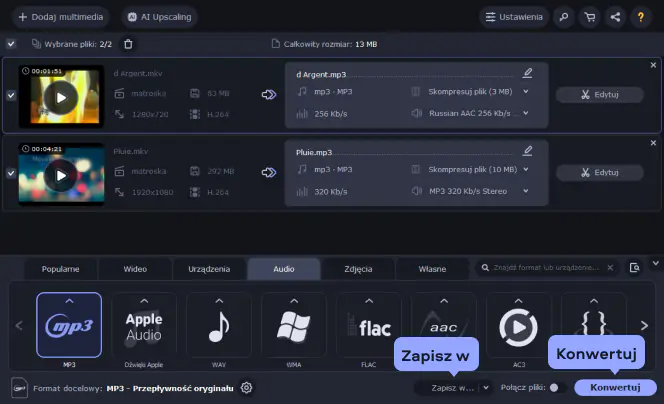The height and width of the screenshot is (404, 664).
Task: Click AI Upscaling button
Action: click(x=160, y=17)
